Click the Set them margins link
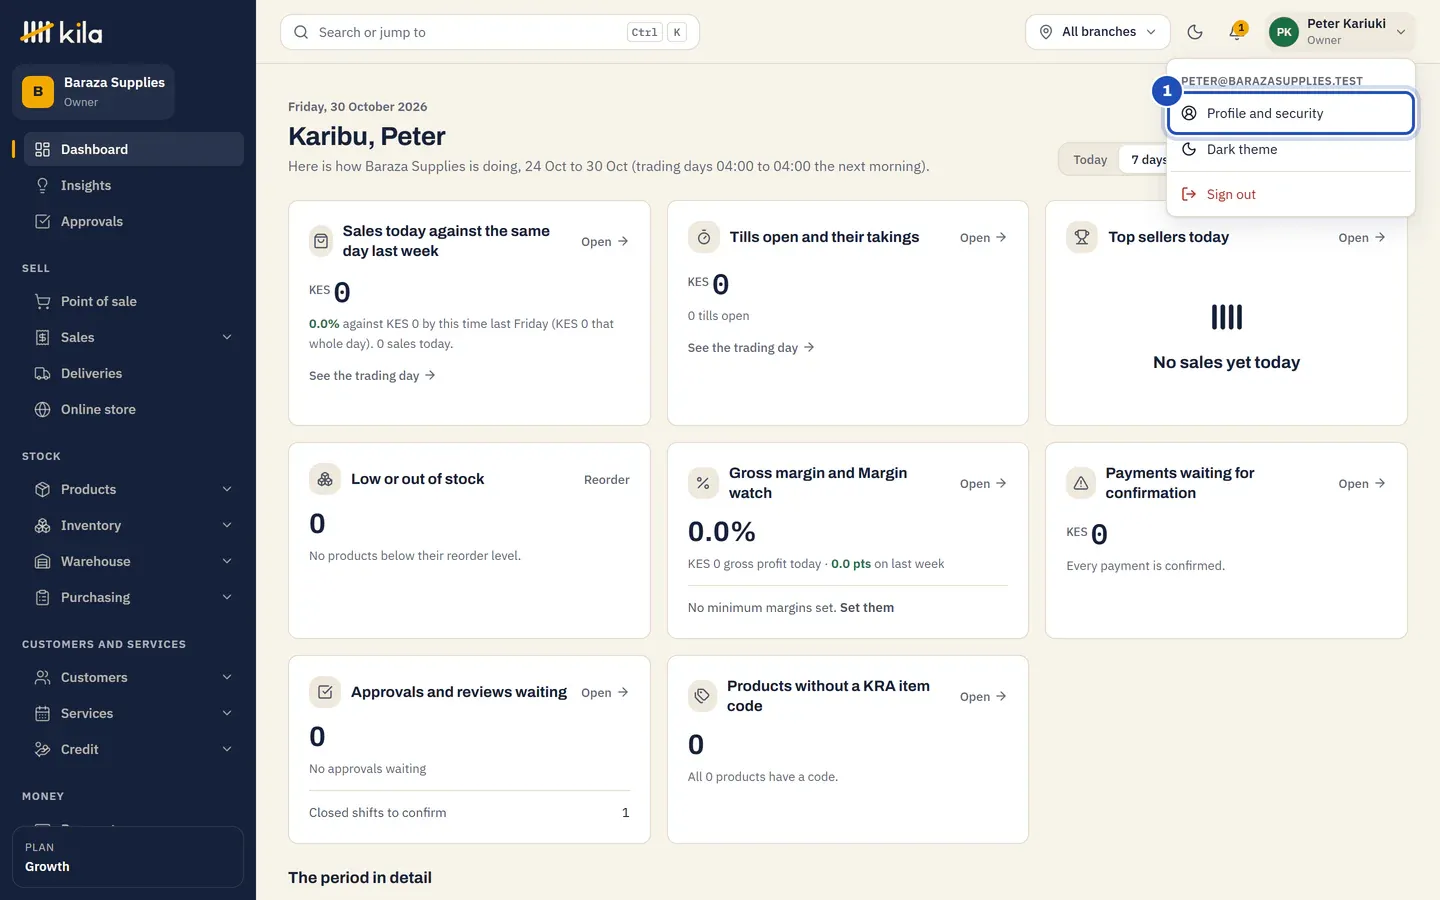The width and height of the screenshot is (1440, 900). pos(867,608)
